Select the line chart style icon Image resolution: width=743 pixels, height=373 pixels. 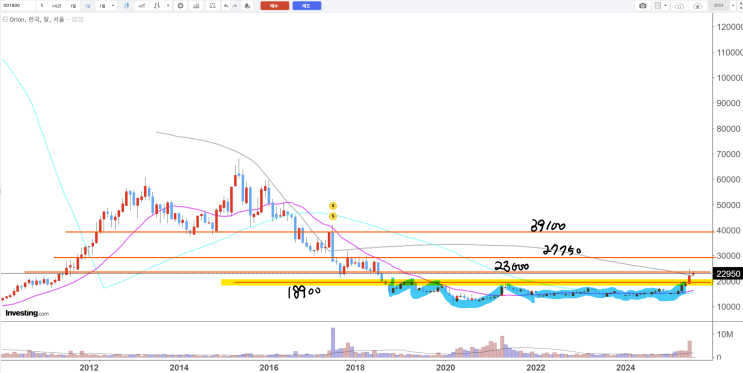tap(141, 6)
